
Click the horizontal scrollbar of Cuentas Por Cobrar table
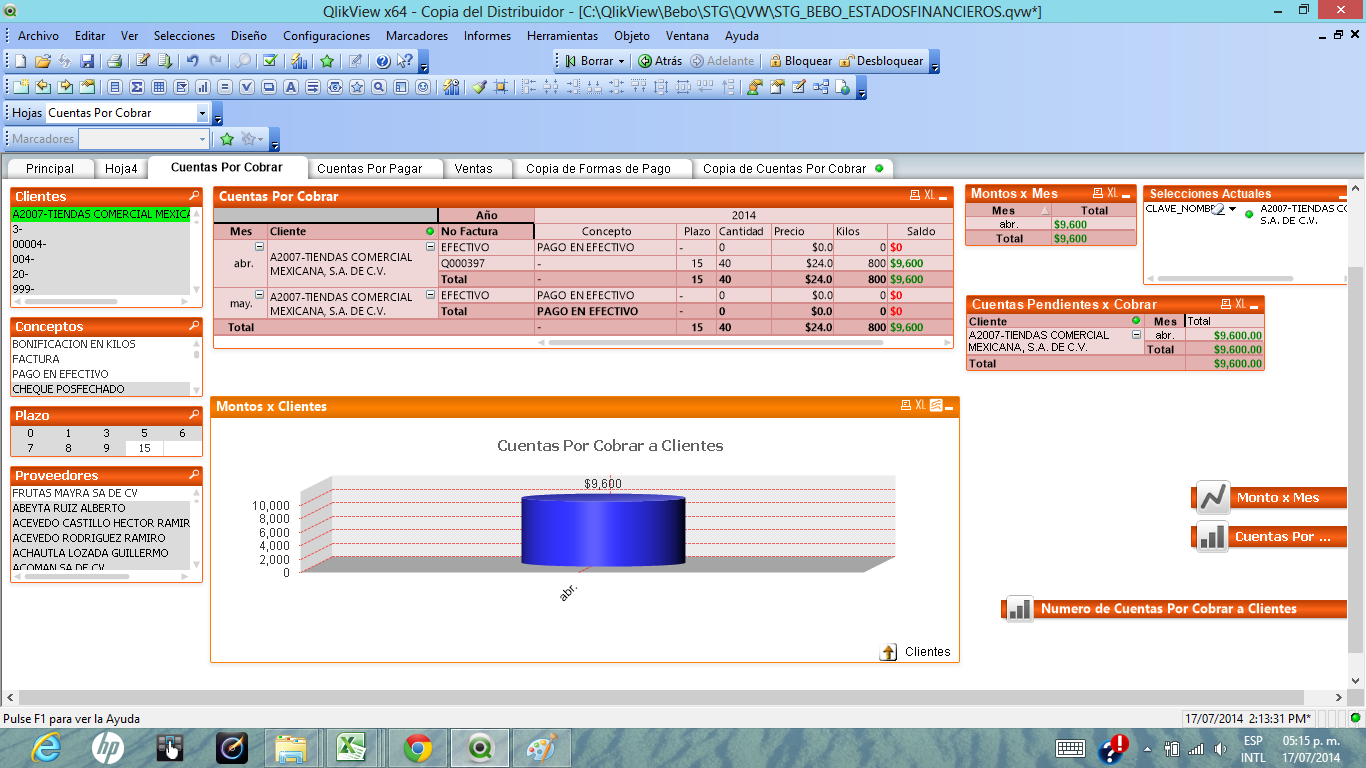(x=715, y=342)
